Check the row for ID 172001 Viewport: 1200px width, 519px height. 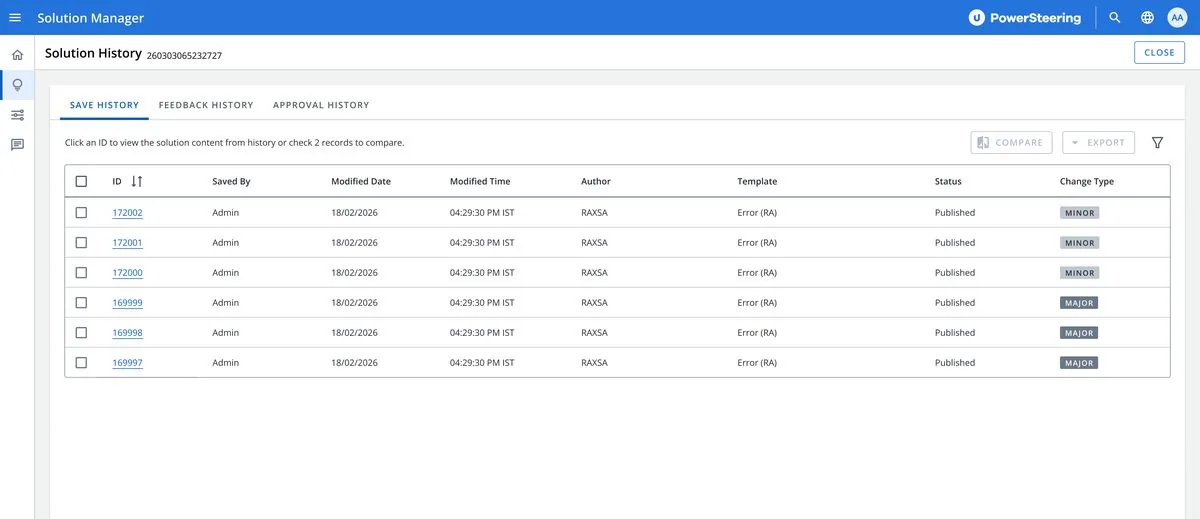point(81,243)
